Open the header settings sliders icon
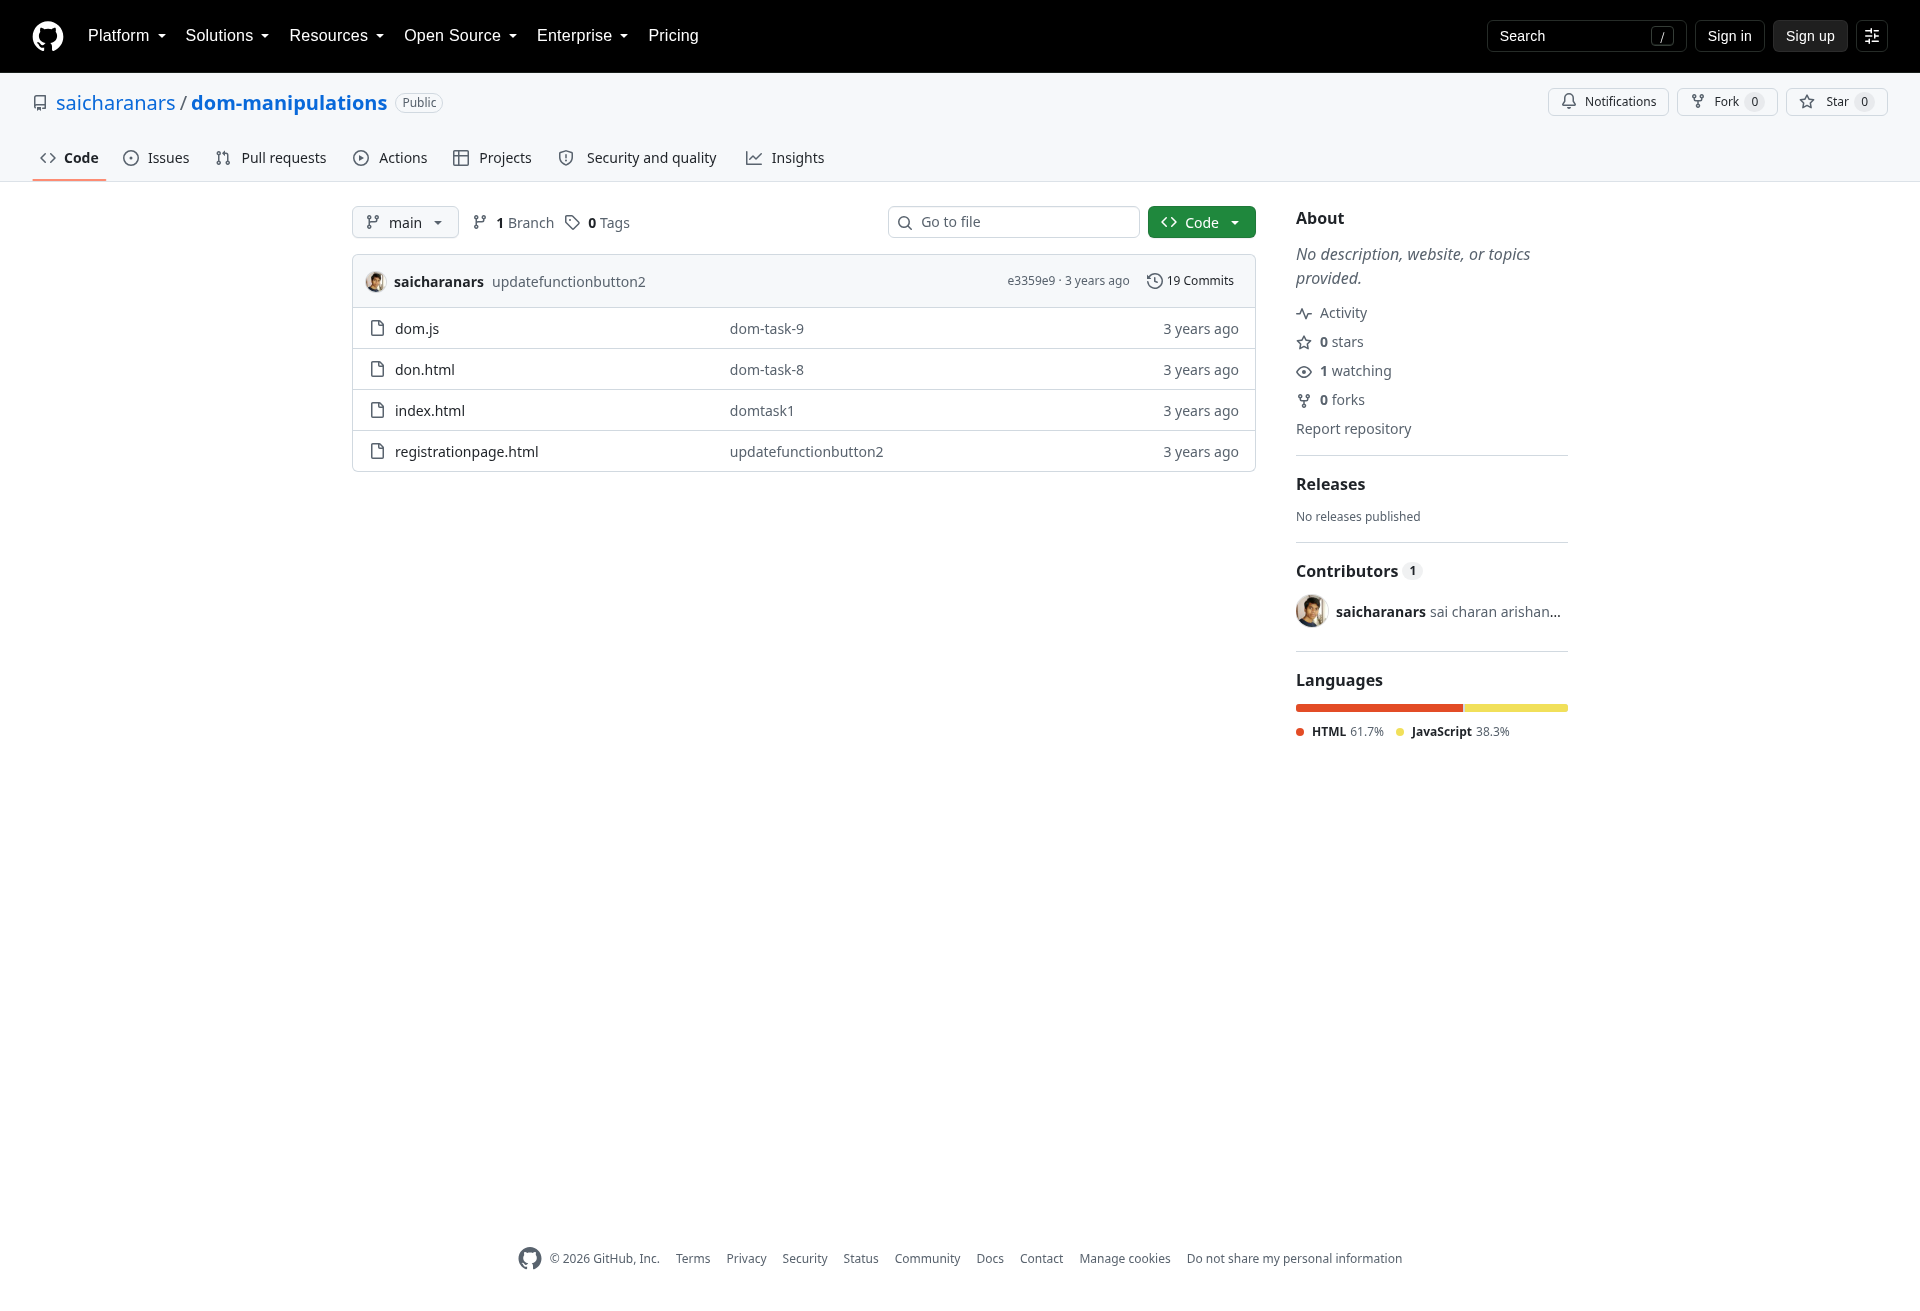Image resolution: width=1920 pixels, height=1311 pixels. [1872, 36]
